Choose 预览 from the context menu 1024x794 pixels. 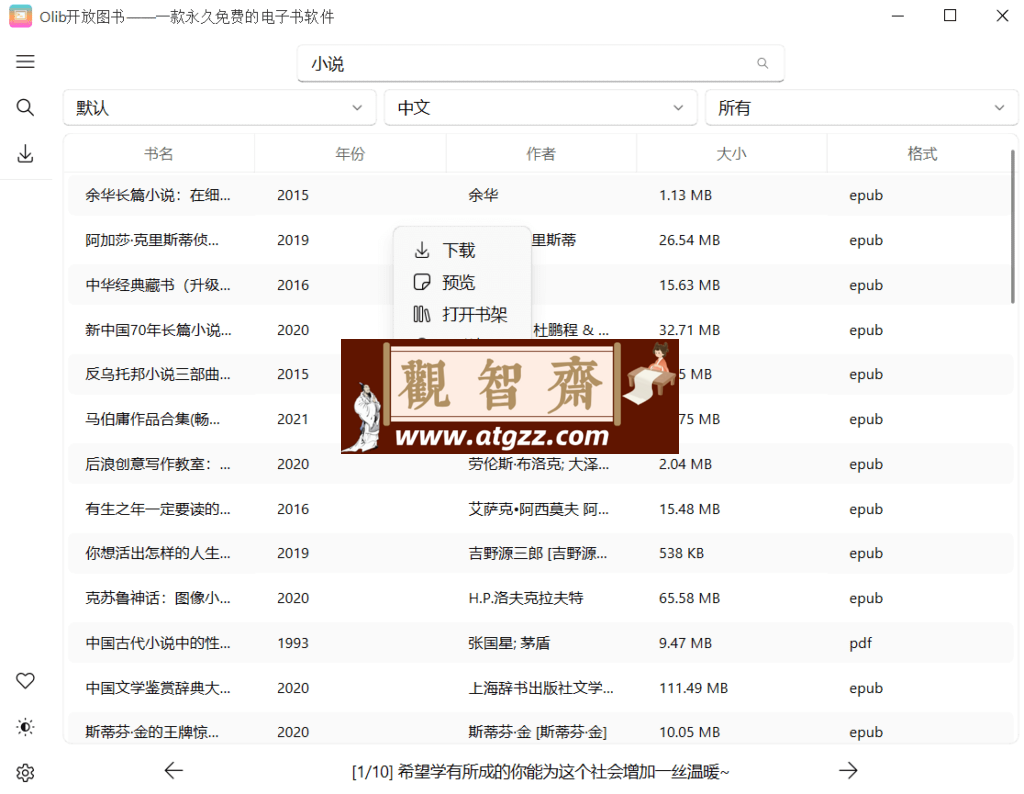click(458, 282)
